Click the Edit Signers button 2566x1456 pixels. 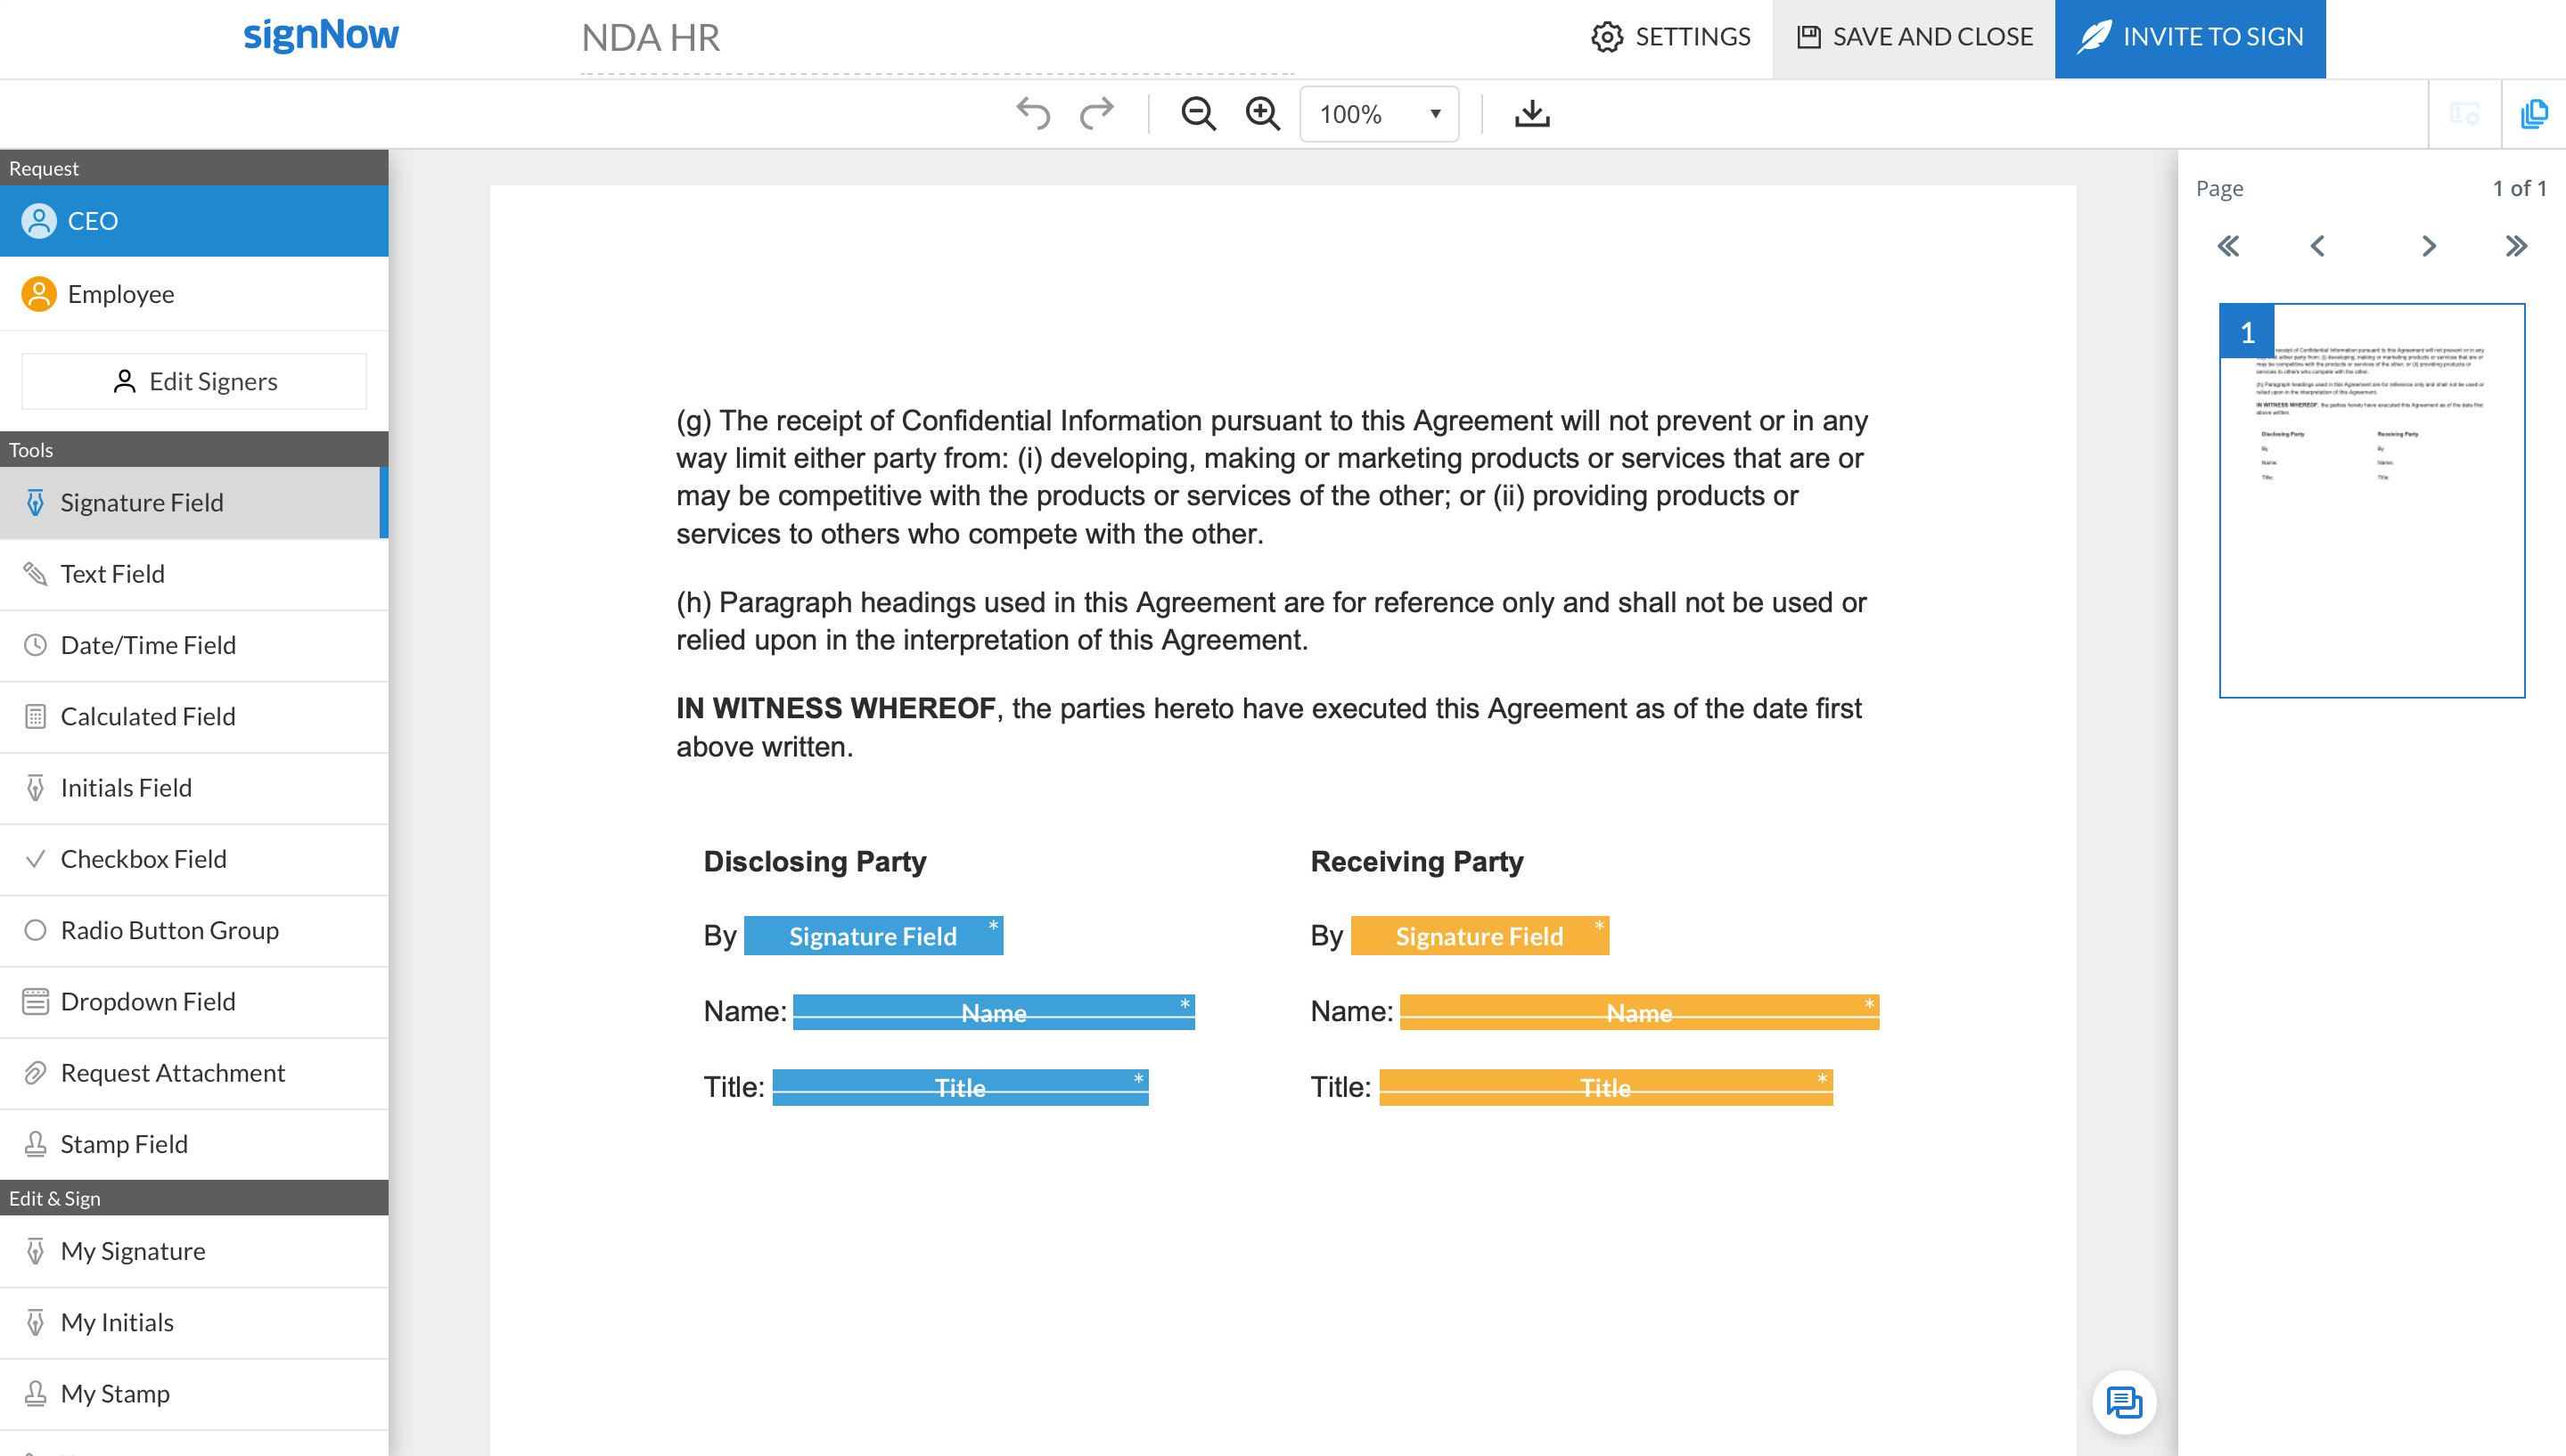(194, 380)
